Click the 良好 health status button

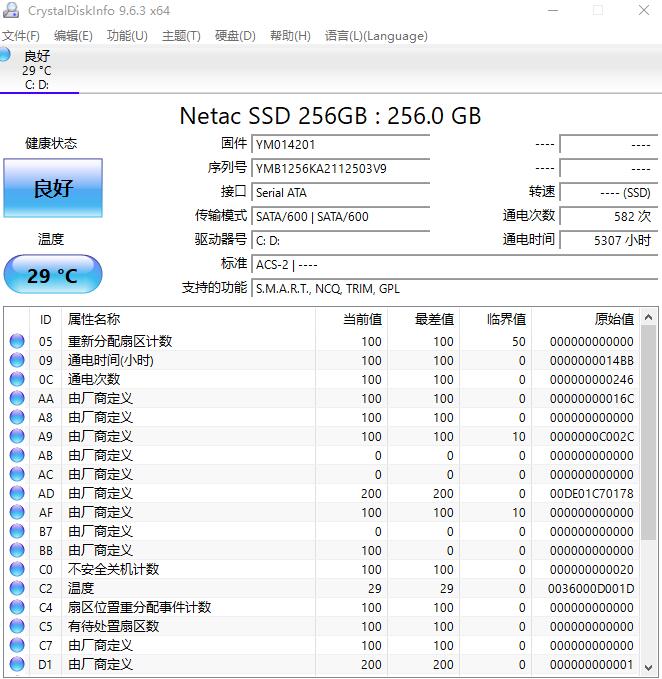53,188
